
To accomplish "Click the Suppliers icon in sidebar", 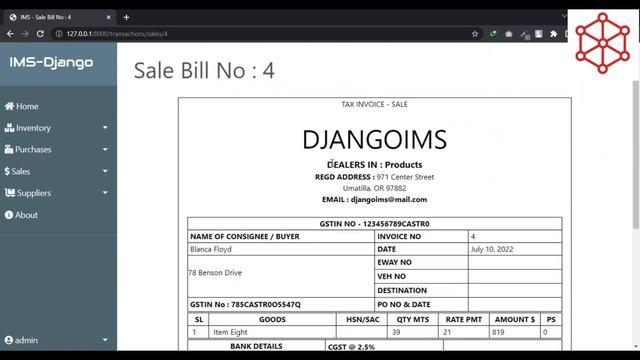I will (x=10, y=193).
